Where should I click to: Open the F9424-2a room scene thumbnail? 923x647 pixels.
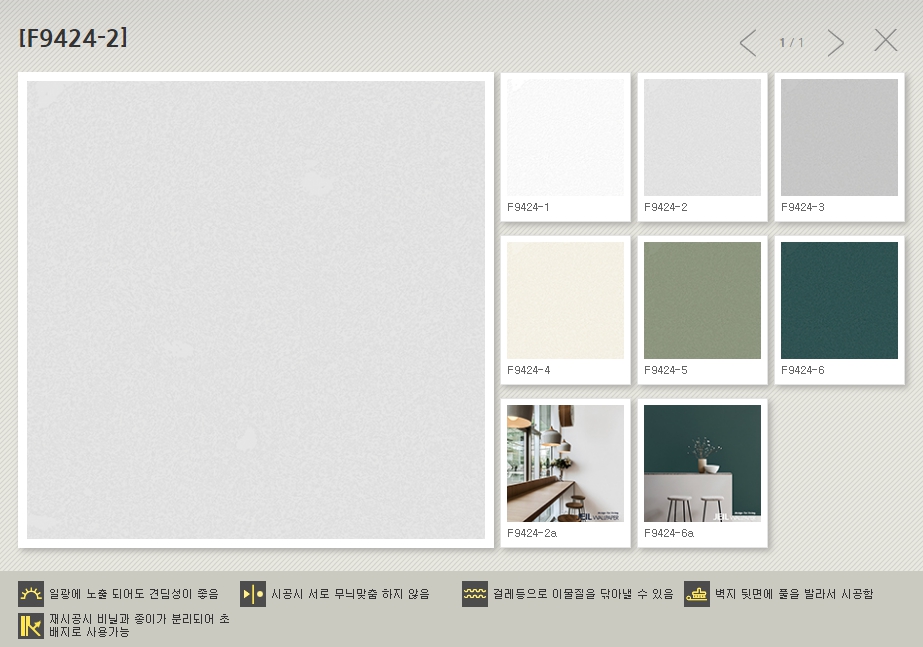(x=565, y=463)
